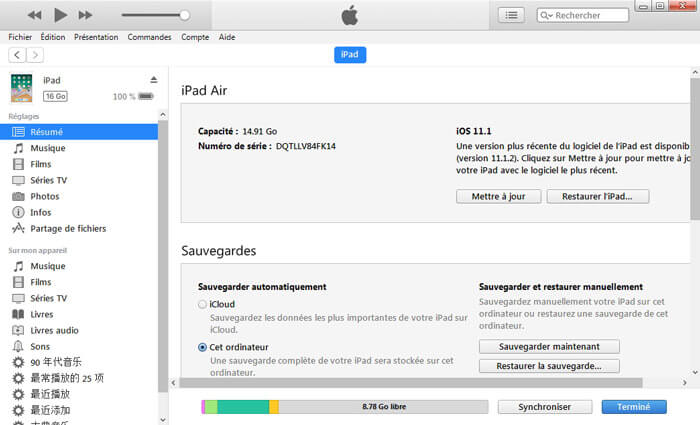Open the Compte menu
Image resolution: width=700 pixels, height=425 pixels.
[195, 37]
